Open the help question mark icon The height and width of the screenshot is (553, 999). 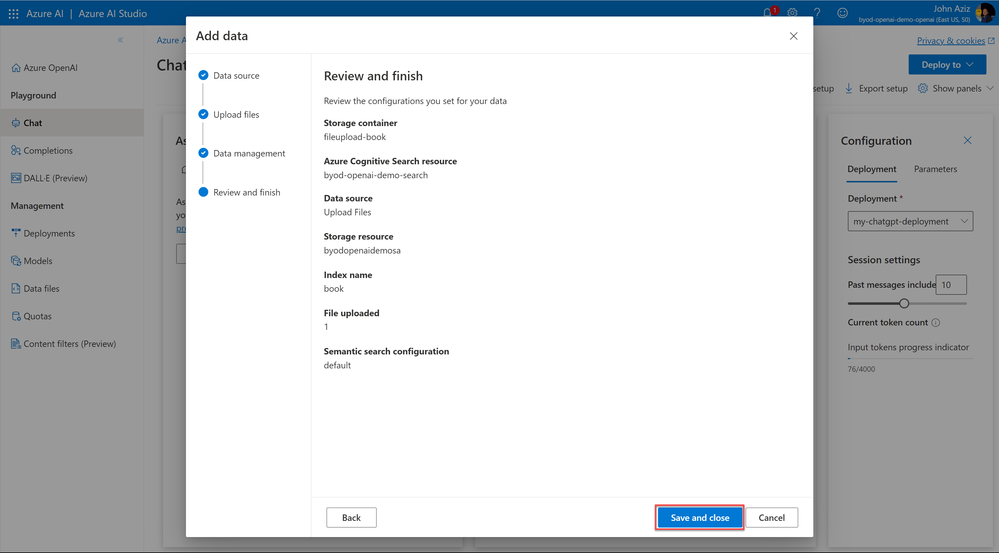[817, 13]
